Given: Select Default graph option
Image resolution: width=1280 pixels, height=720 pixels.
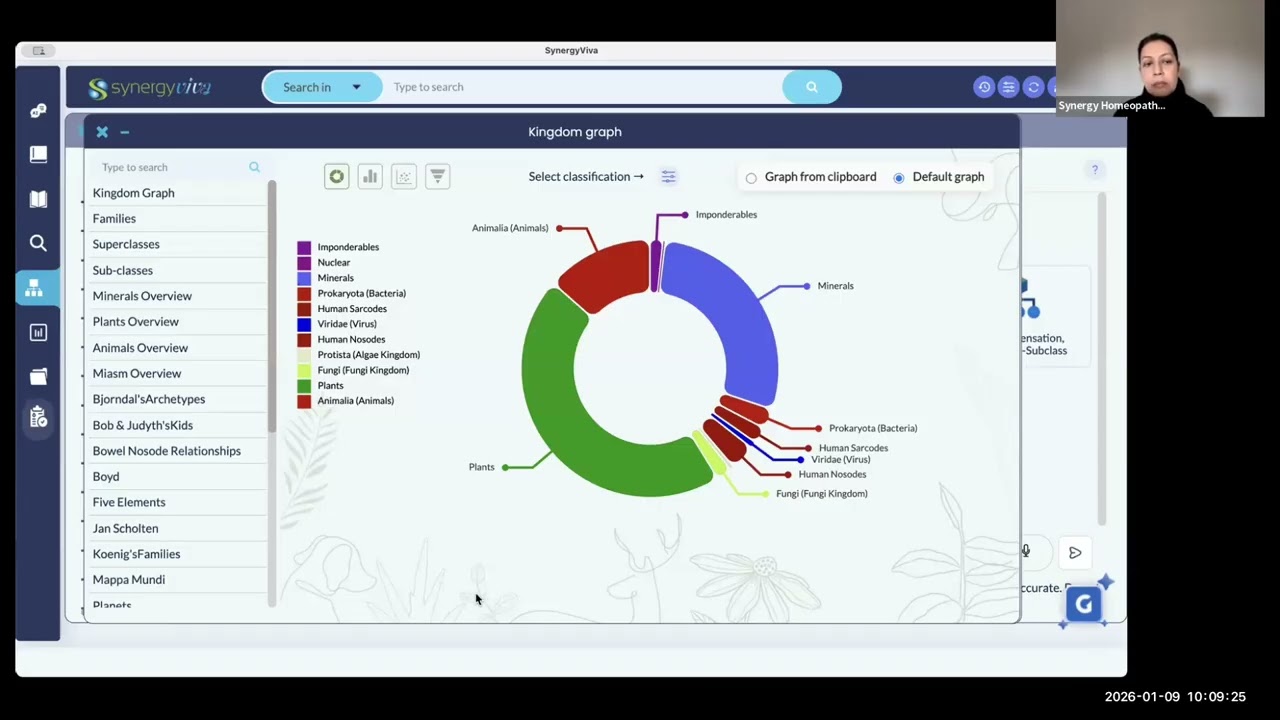Looking at the screenshot, I should [x=899, y=178].
